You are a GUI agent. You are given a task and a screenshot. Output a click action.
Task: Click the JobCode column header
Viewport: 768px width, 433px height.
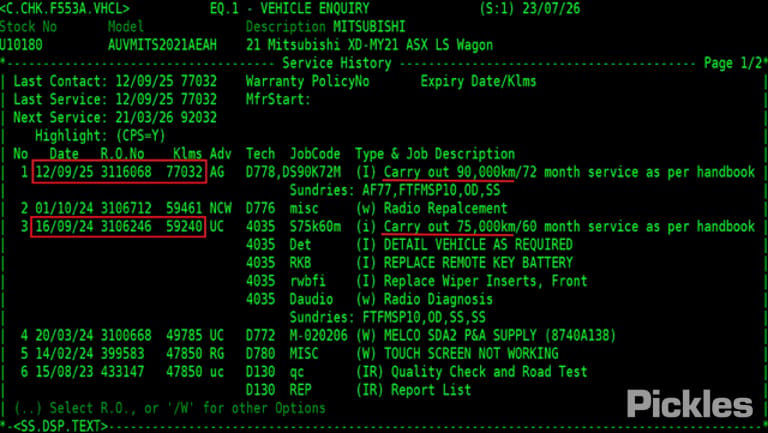coord(315,154)
